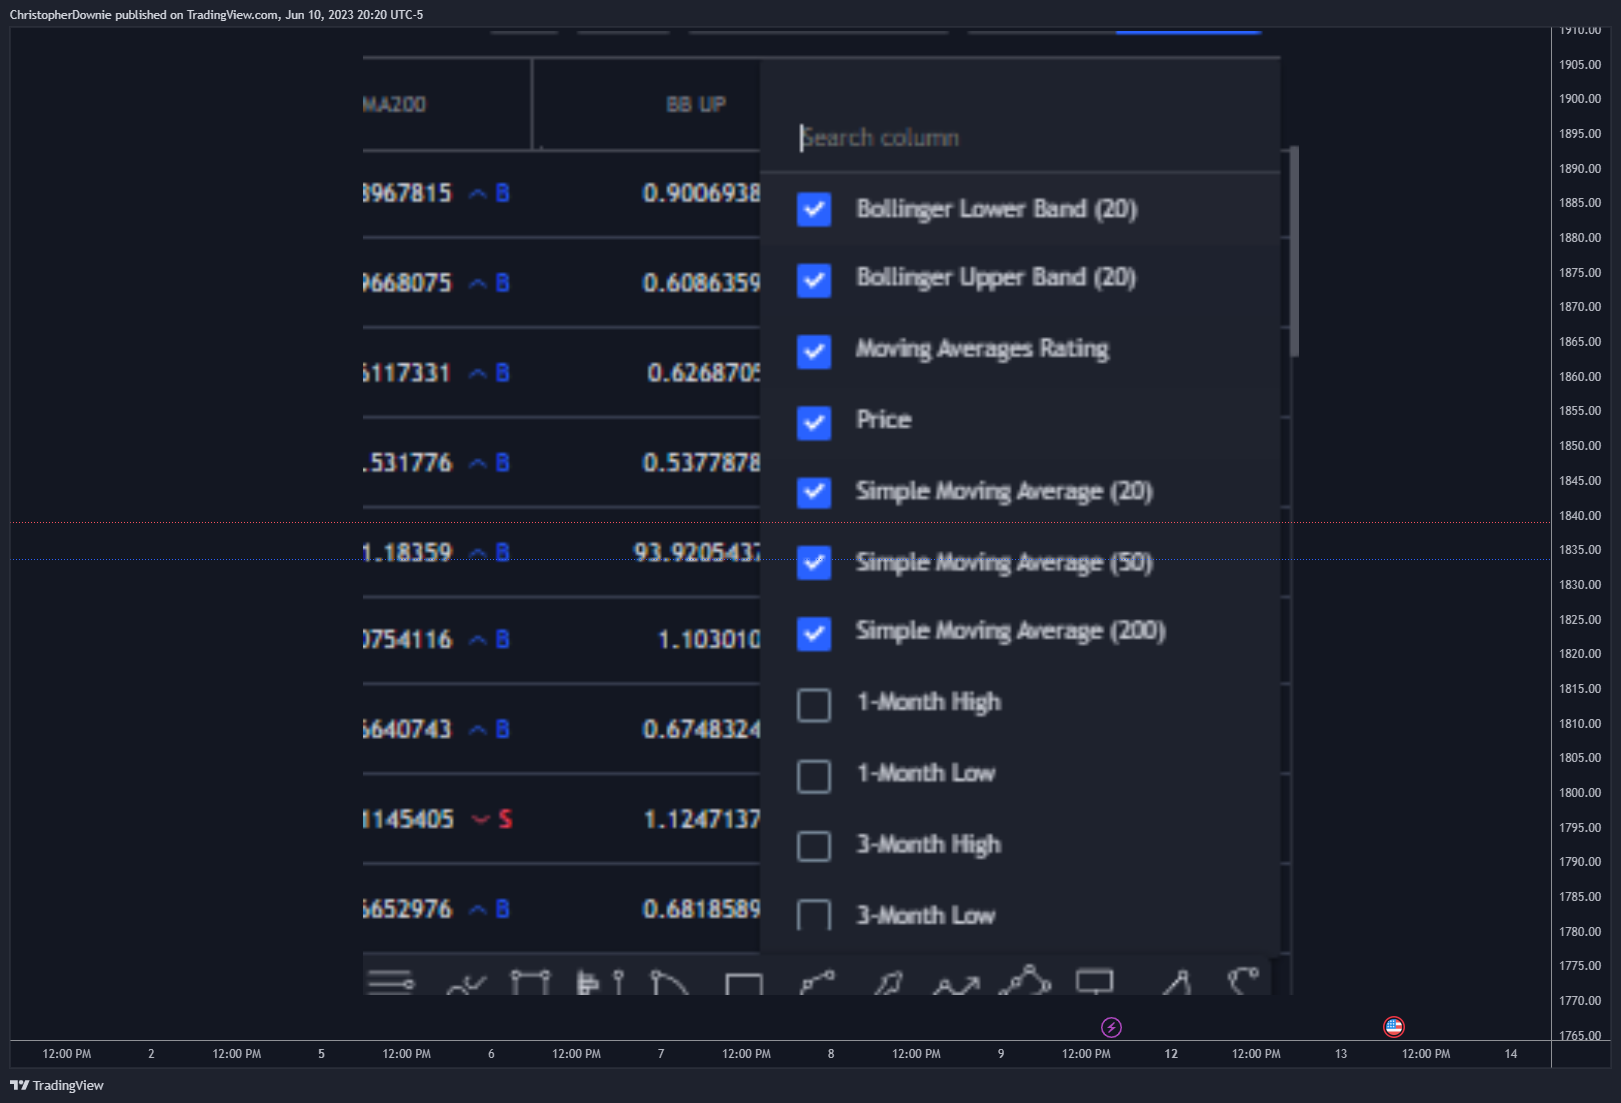Enable the 3-Month High checkbox
1621x1103 pixels.
[x=814, y=846]
